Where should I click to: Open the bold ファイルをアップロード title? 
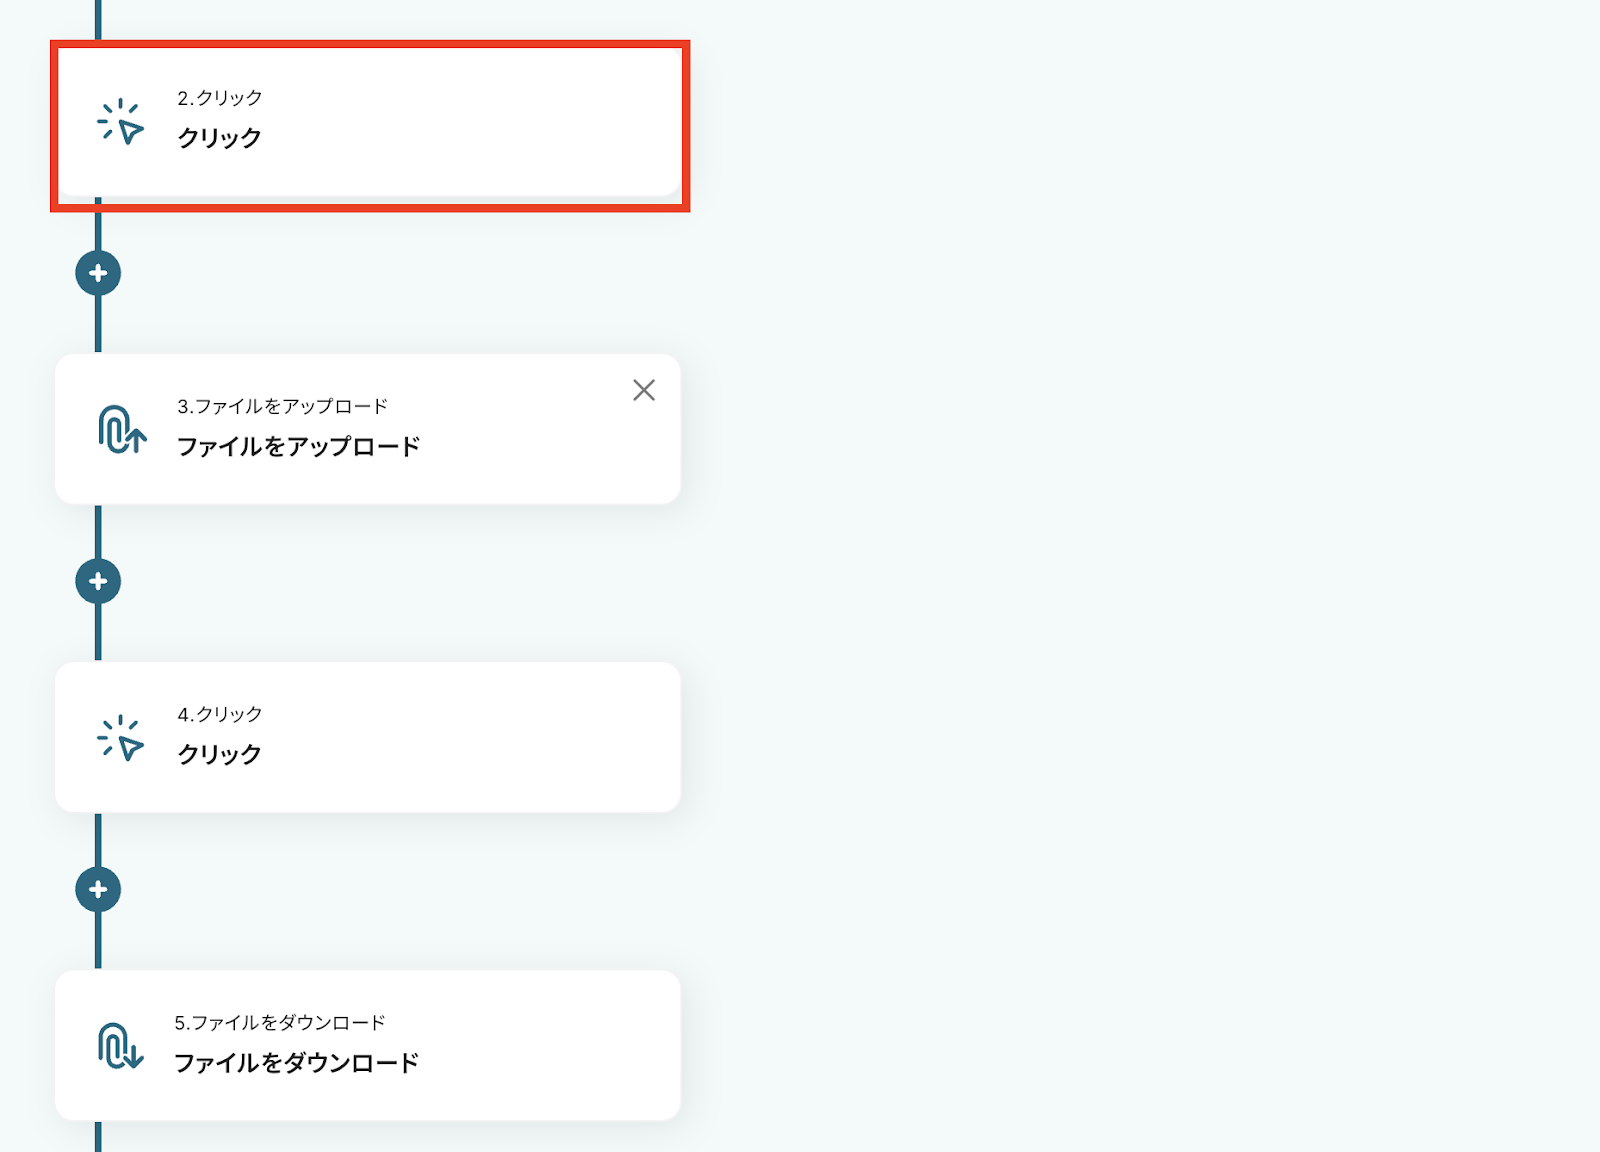coord(298,446)
